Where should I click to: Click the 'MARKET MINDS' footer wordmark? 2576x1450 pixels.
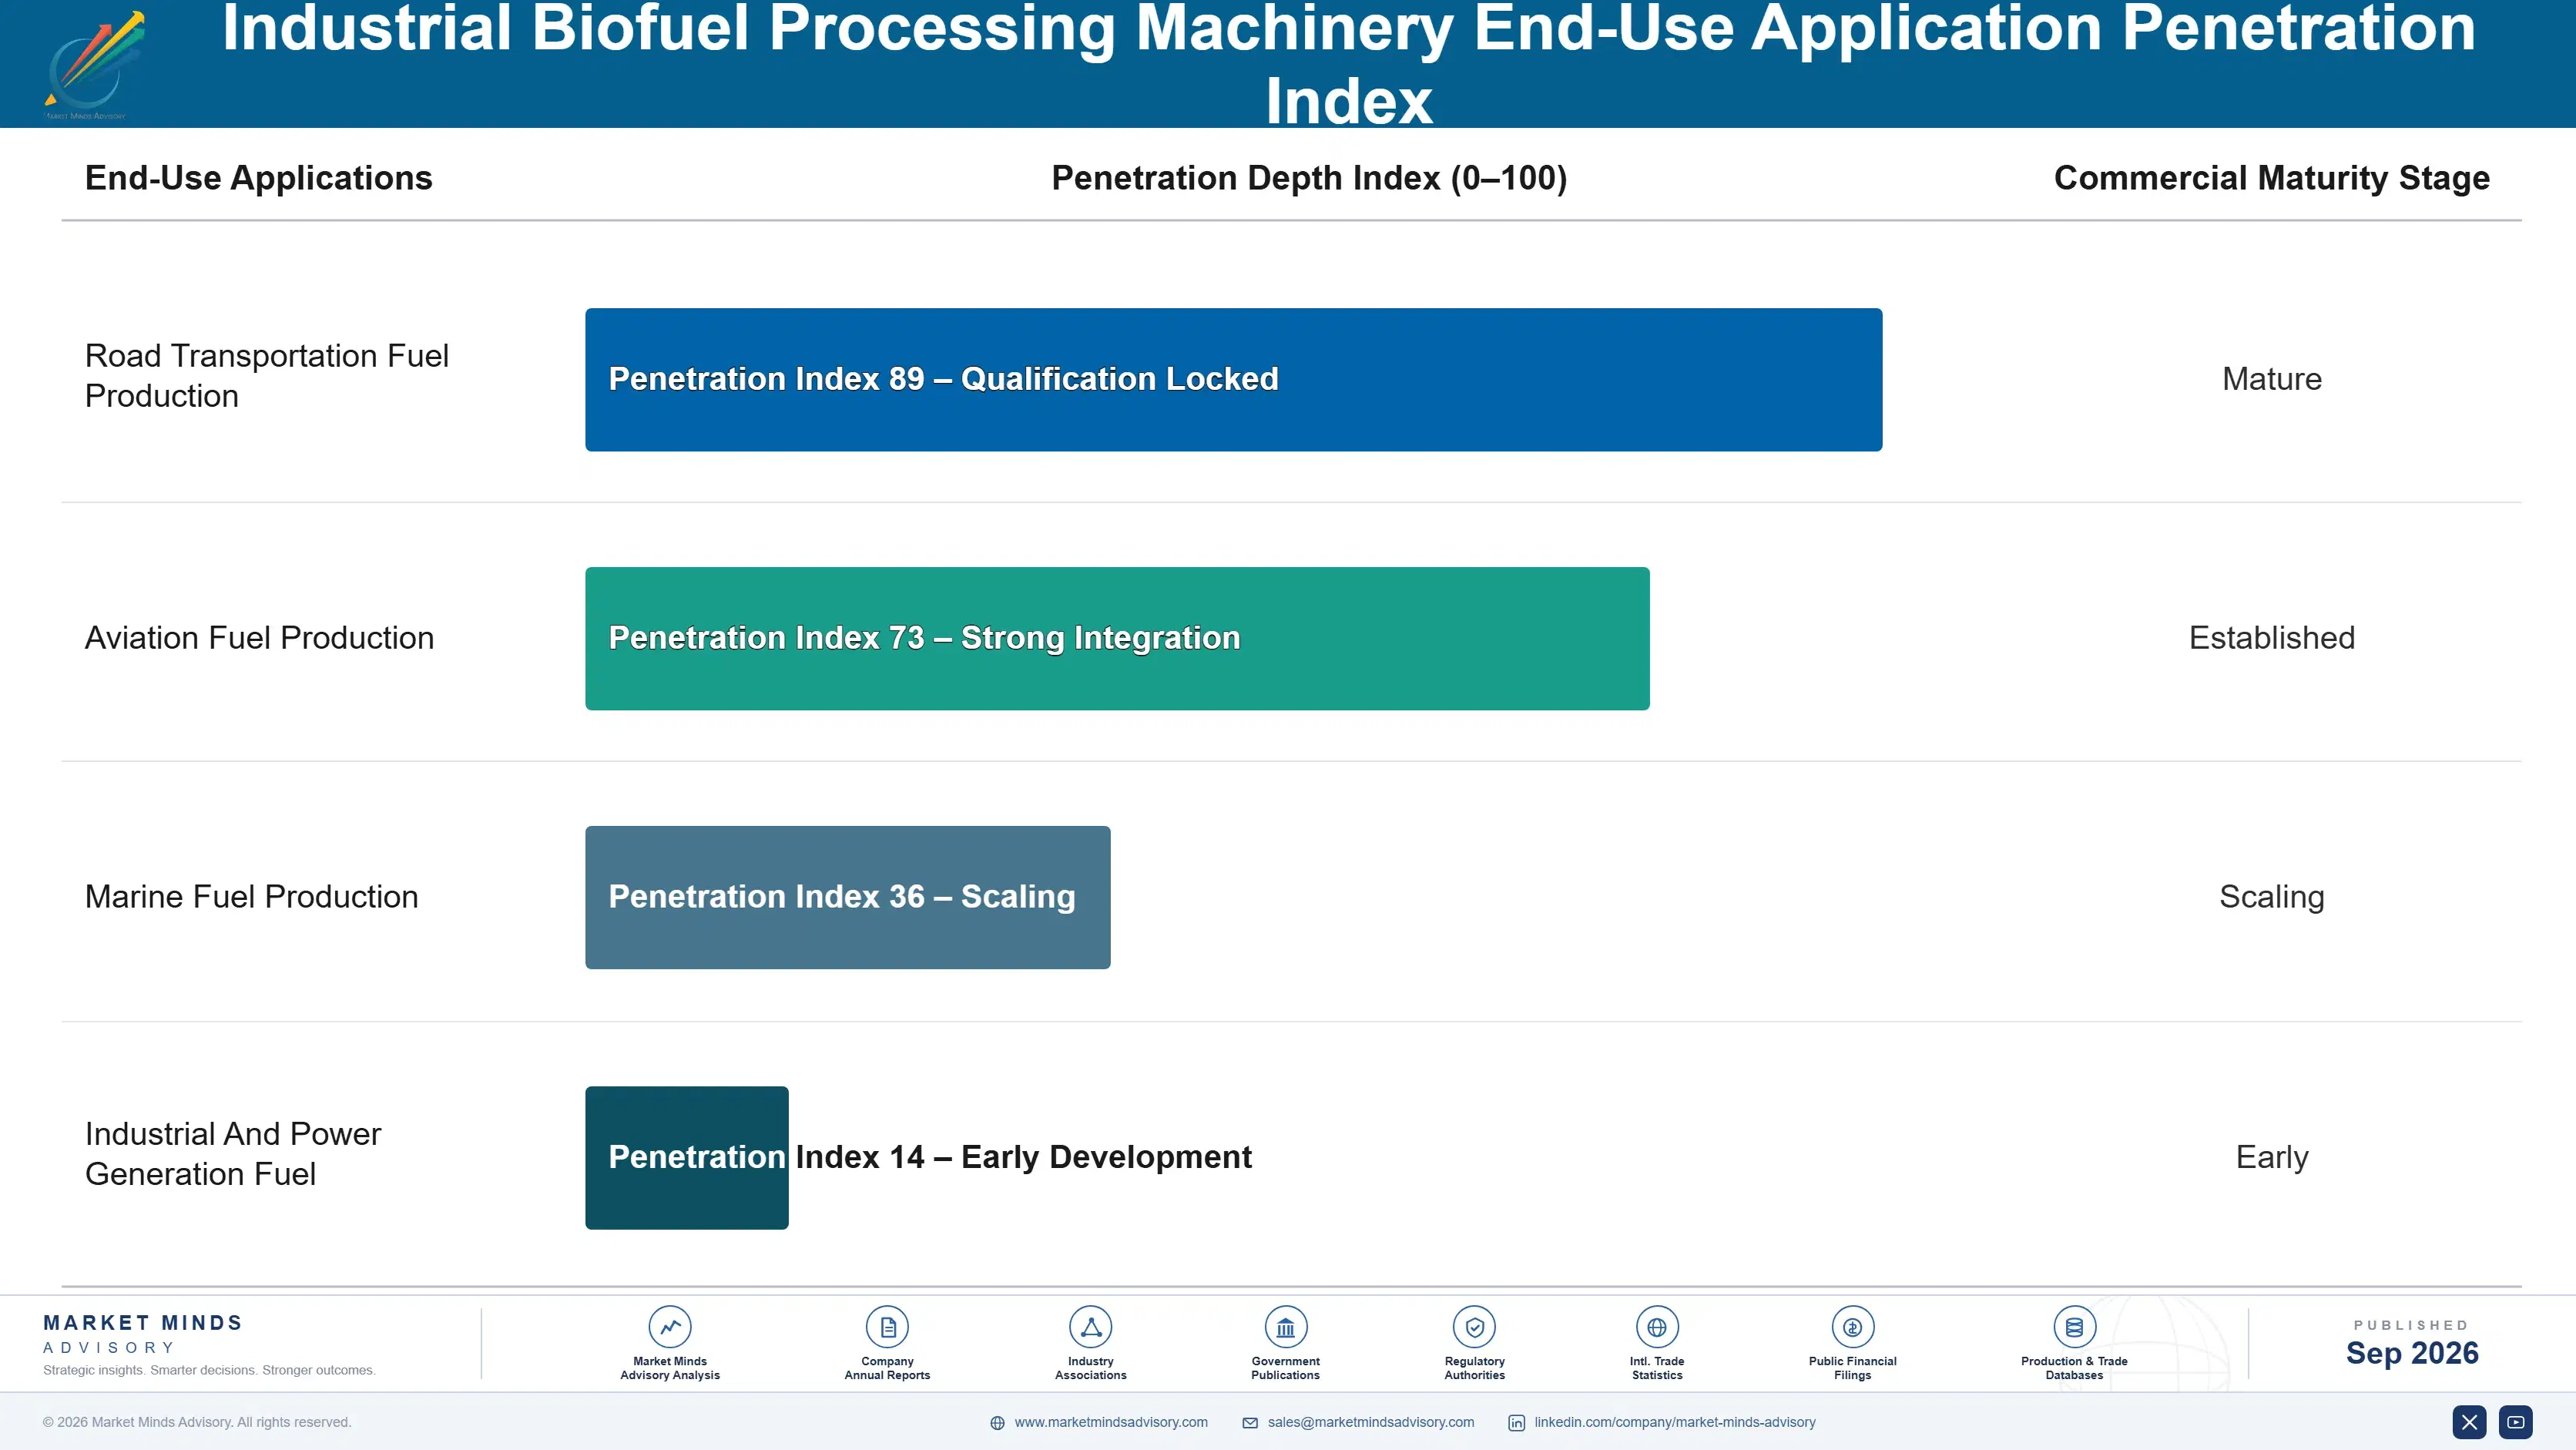click(143, 1323)
